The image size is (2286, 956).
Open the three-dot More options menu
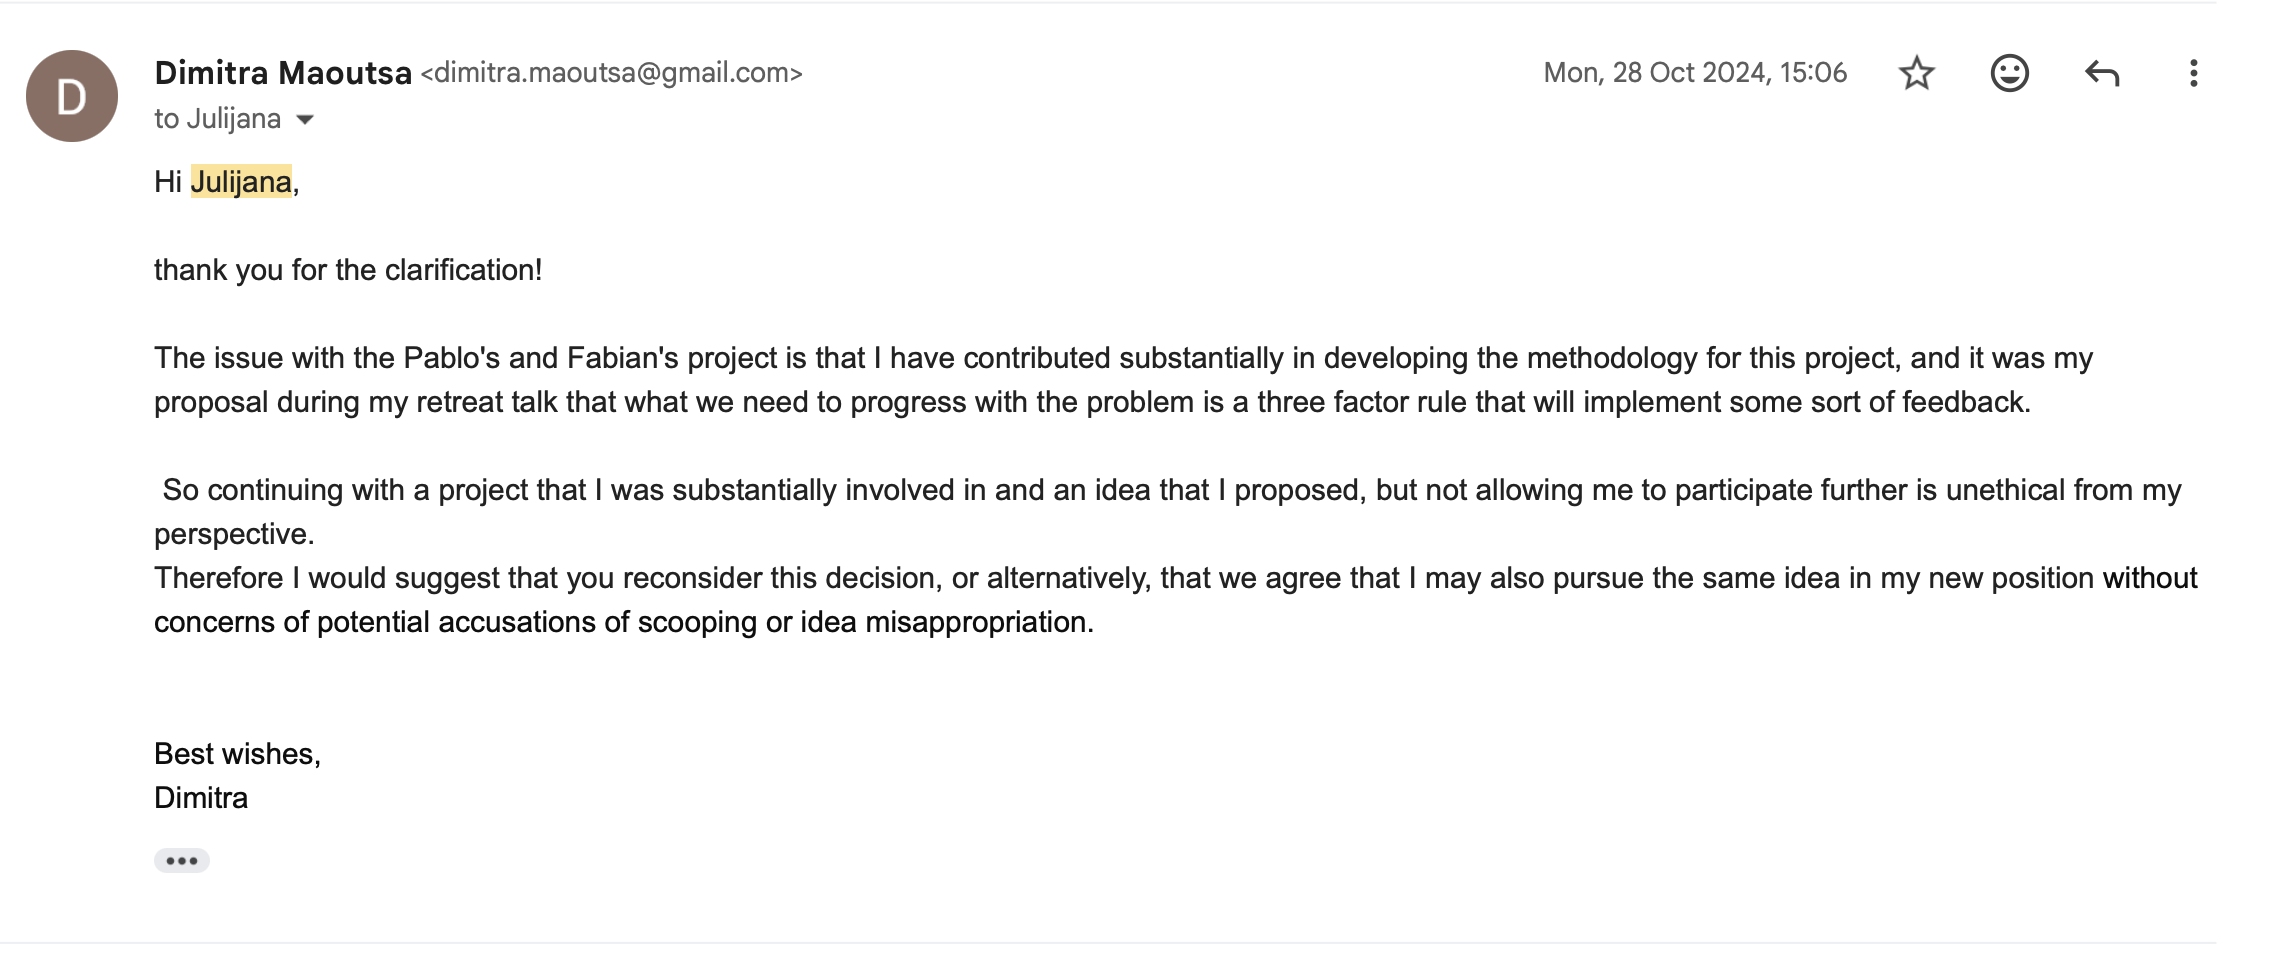coord(2193,73)
